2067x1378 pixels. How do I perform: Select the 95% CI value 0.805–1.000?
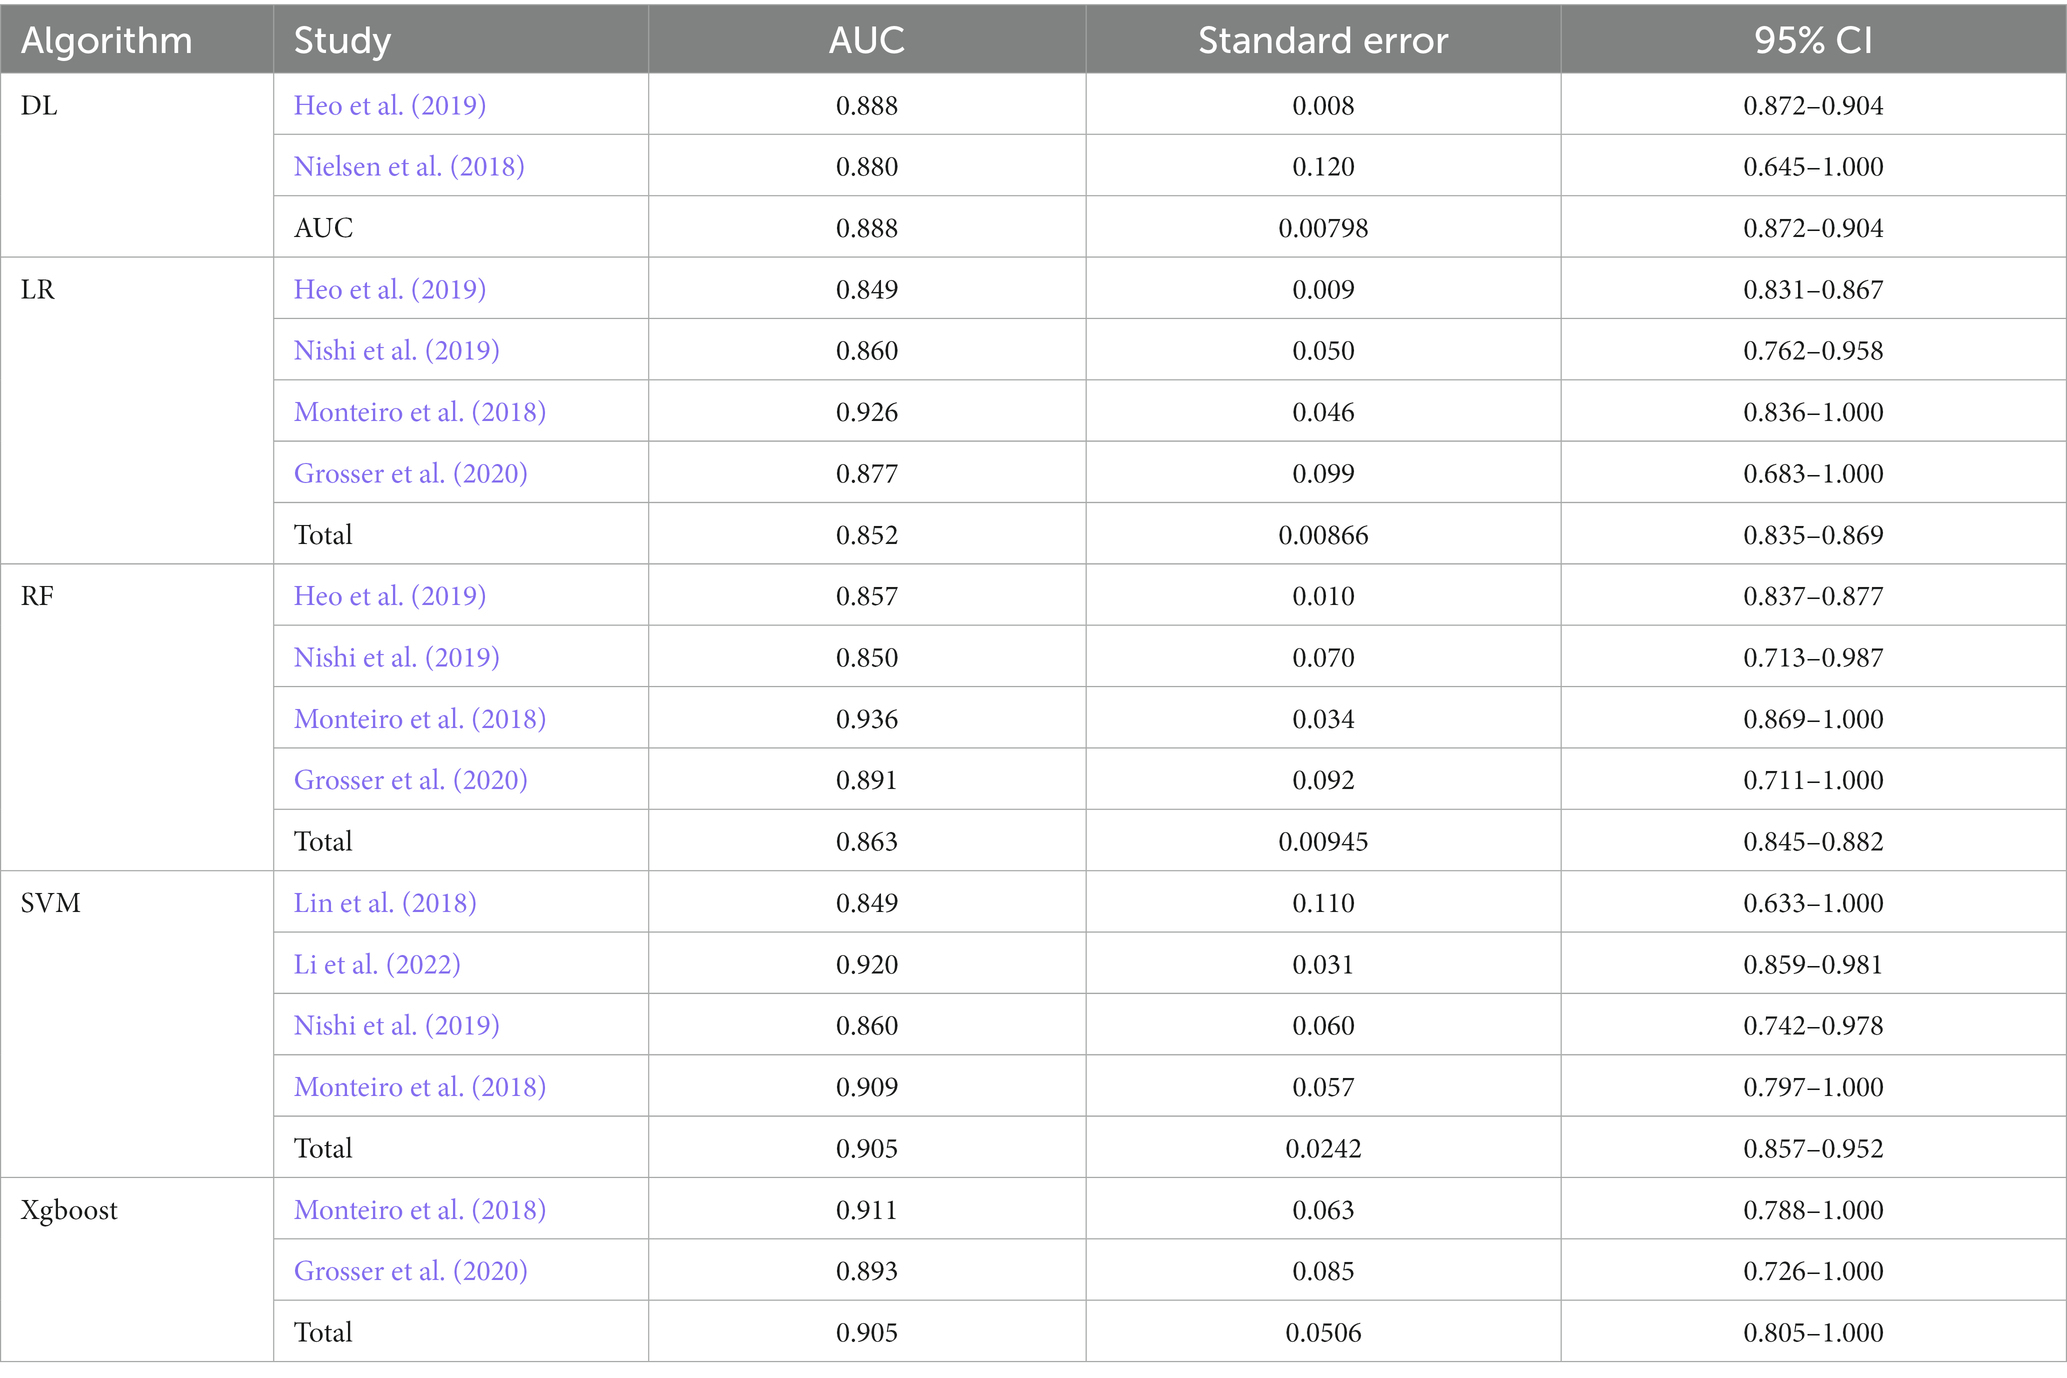(1813, 1332)
